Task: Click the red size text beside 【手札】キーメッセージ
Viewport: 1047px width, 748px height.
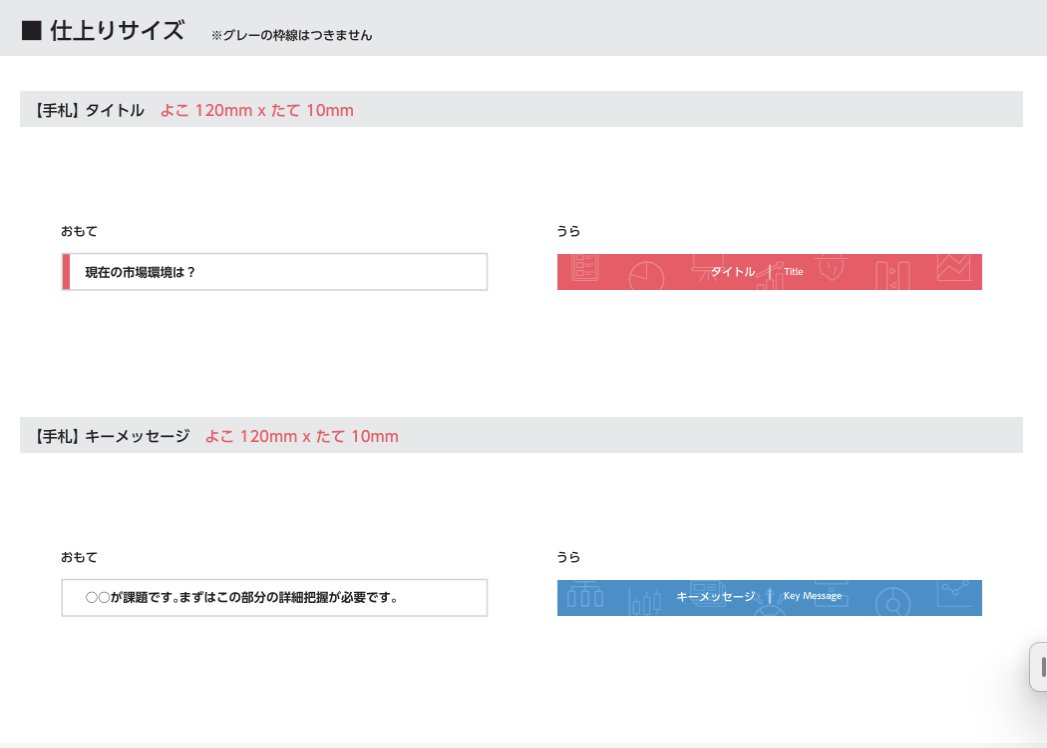Action: point(302,436)
